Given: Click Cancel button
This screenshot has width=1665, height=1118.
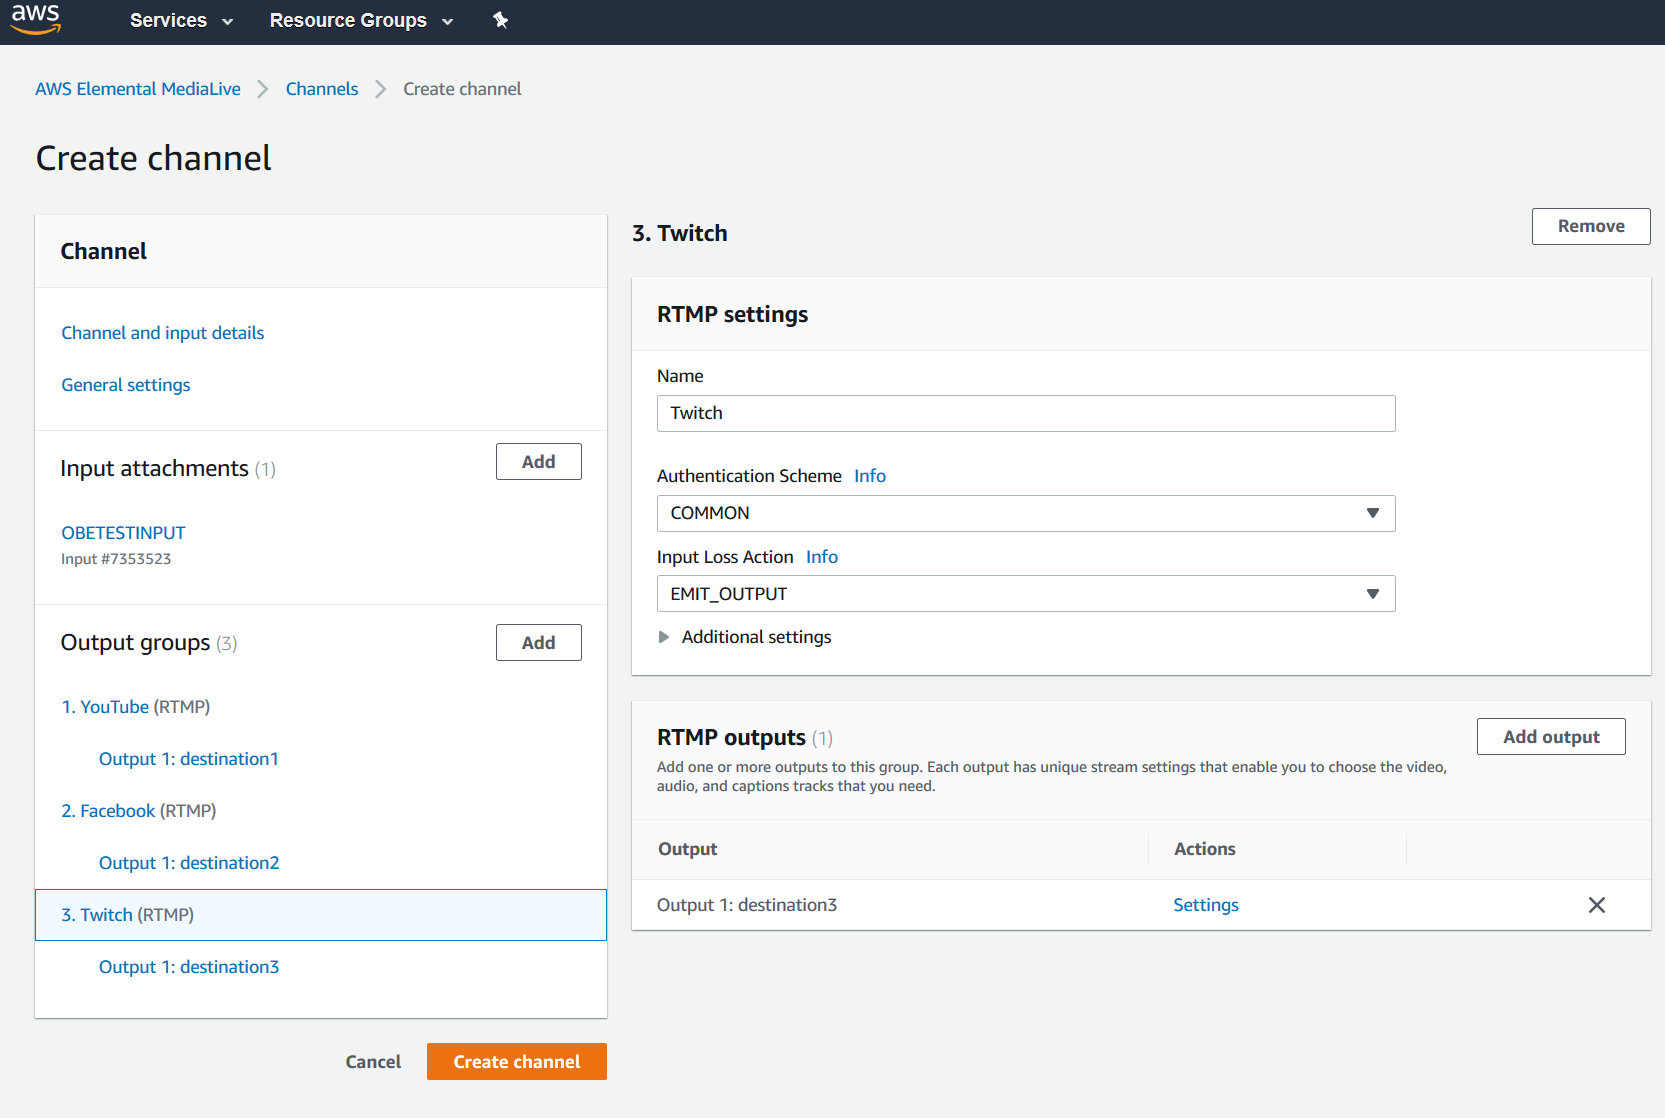Looking at the screenshot, I should [x=373, y=1062].
